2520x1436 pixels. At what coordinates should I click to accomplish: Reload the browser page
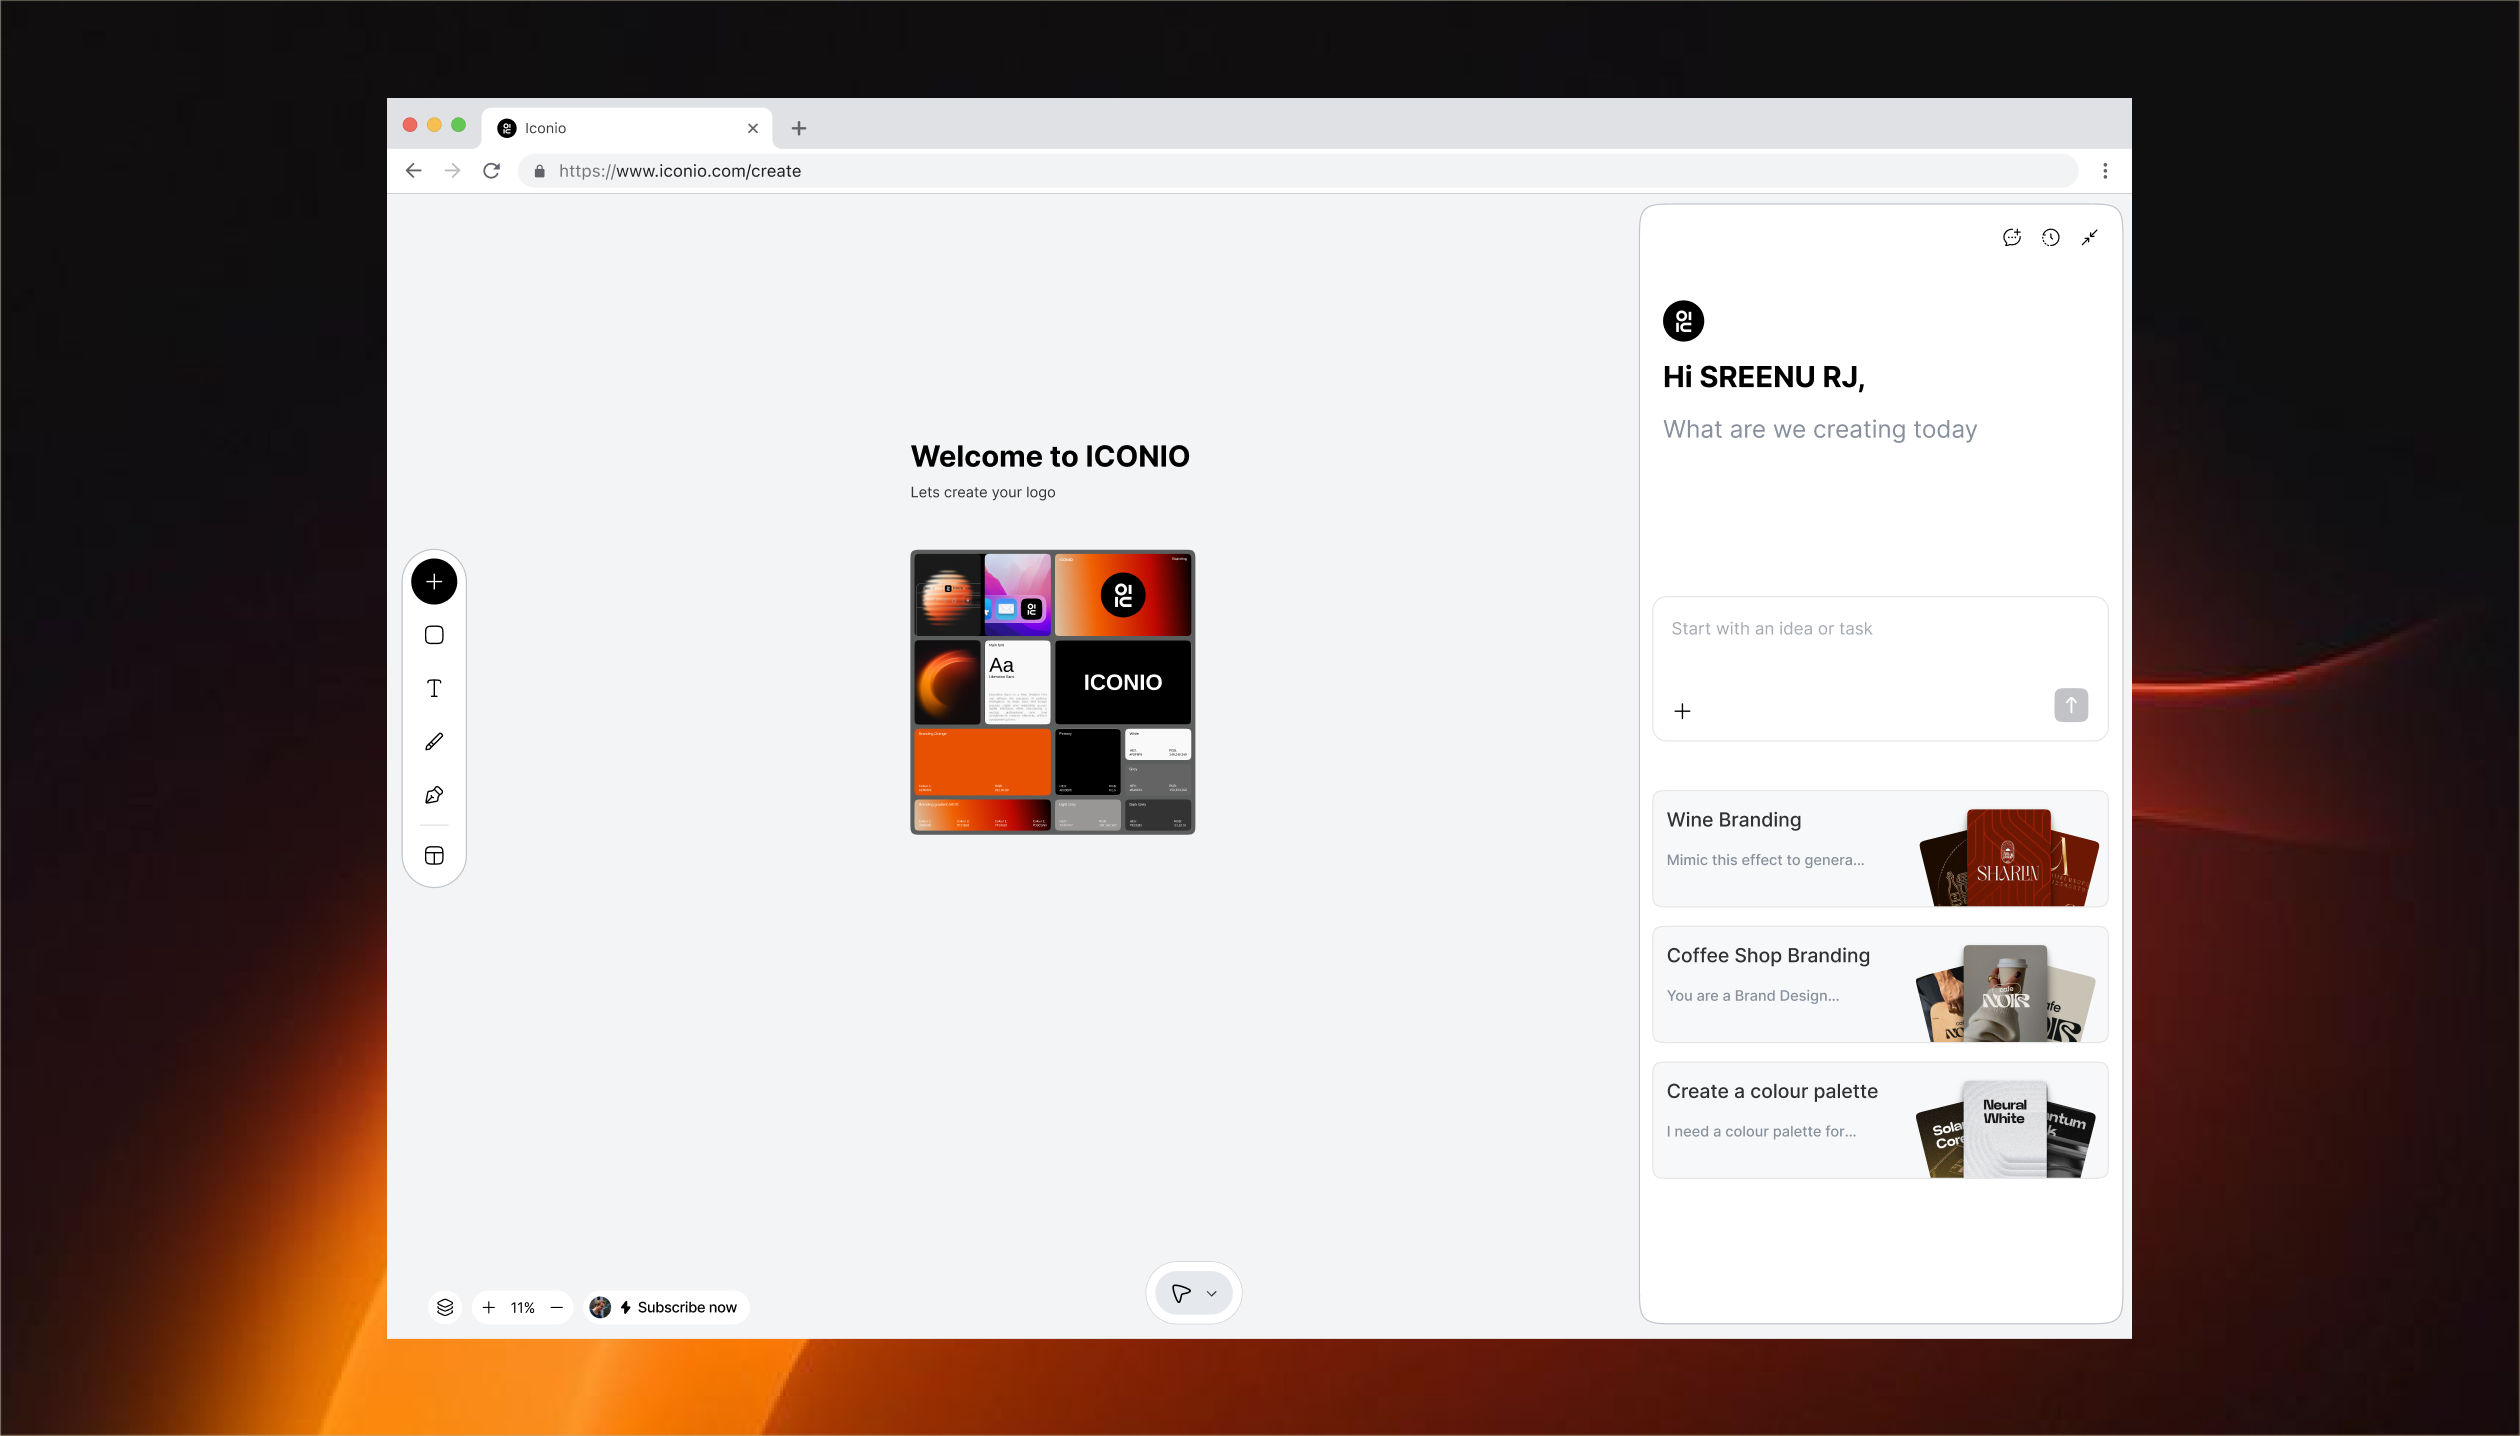click(491, 171)
